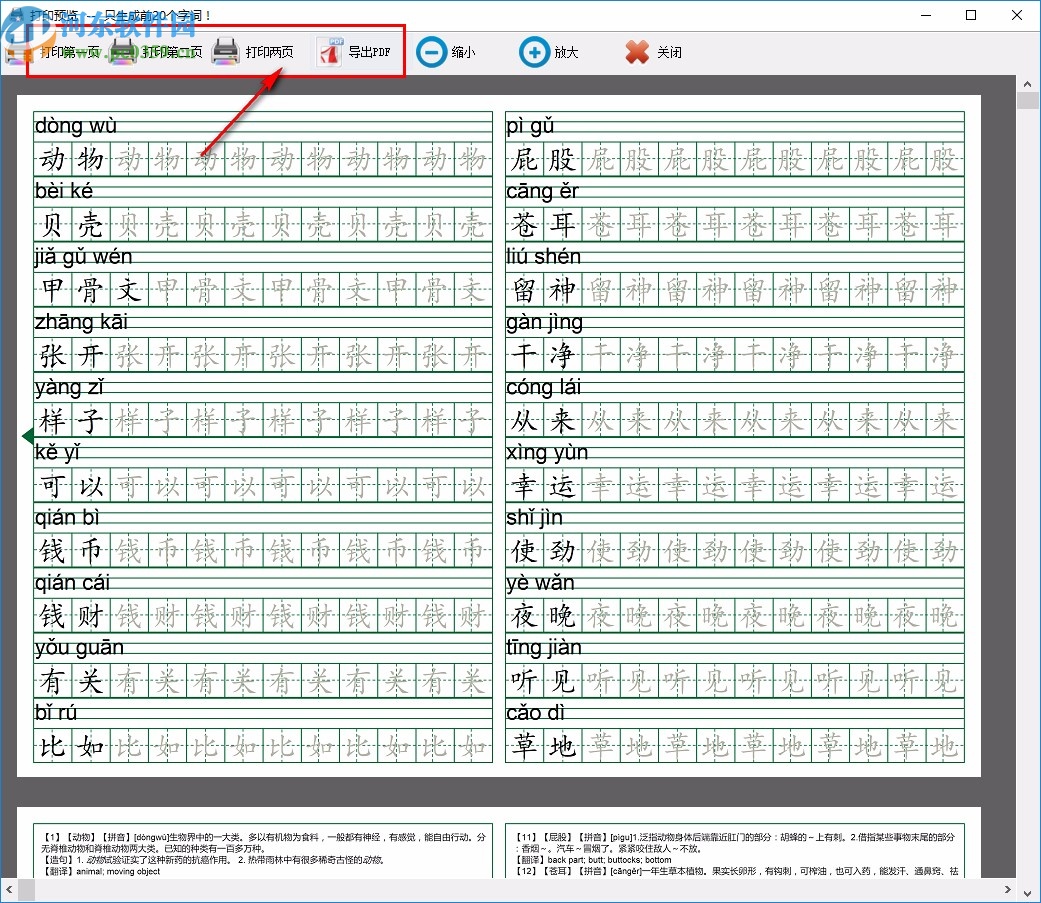1041x903 pixels.
Task: Click the PDF export icon
Action: click(x=330, y=52)
